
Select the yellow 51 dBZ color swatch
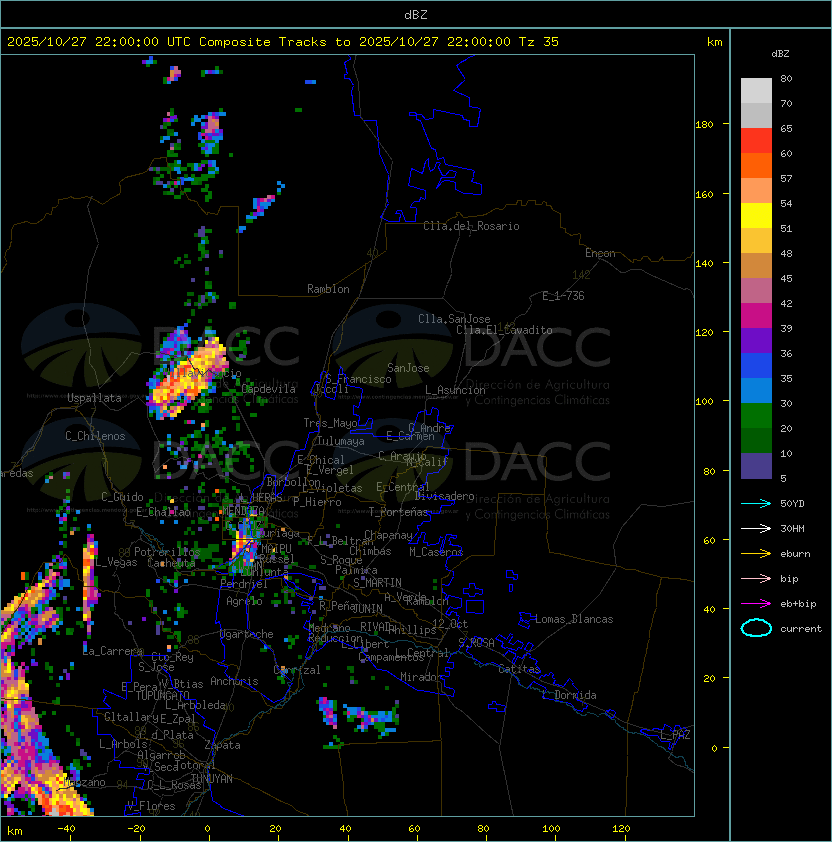756,216
